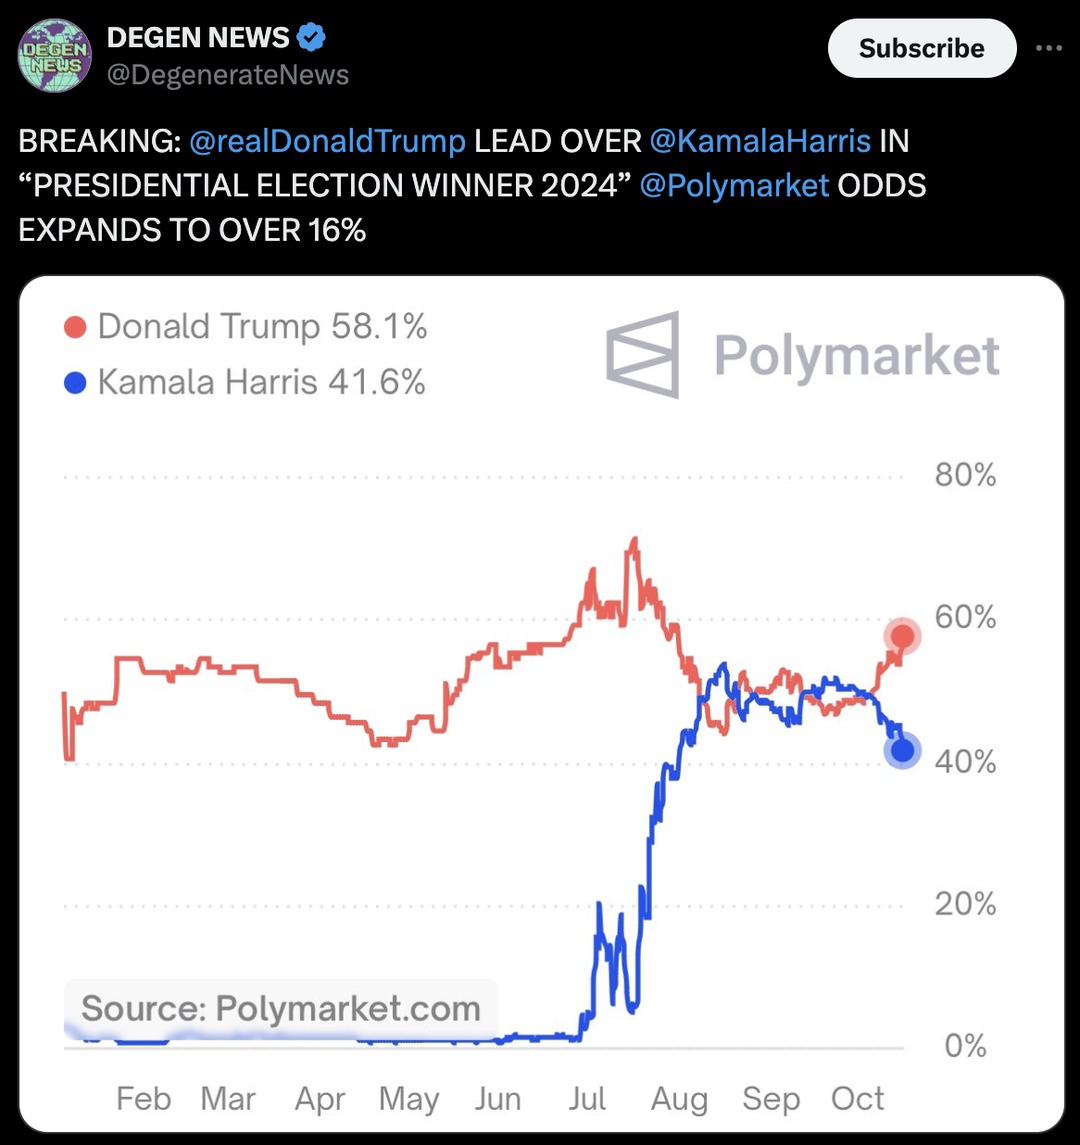The width and height of the screenshot is (1080, 1145).
Task: Click the Donald Trump 58.1% legend text
Action: (x=262, y=326)
